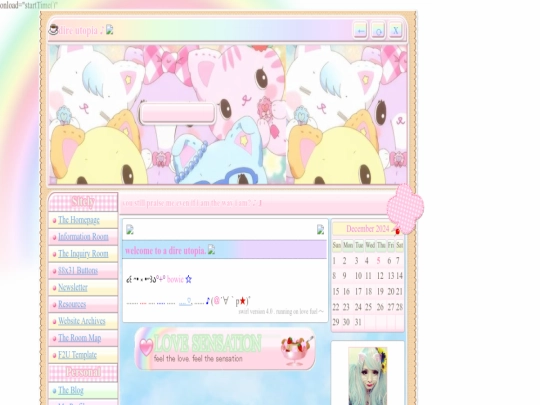The height and width of the screenshot is (405, 540).
Task: Click the scrolling marquee text below banner
Action: click(191, 203)
